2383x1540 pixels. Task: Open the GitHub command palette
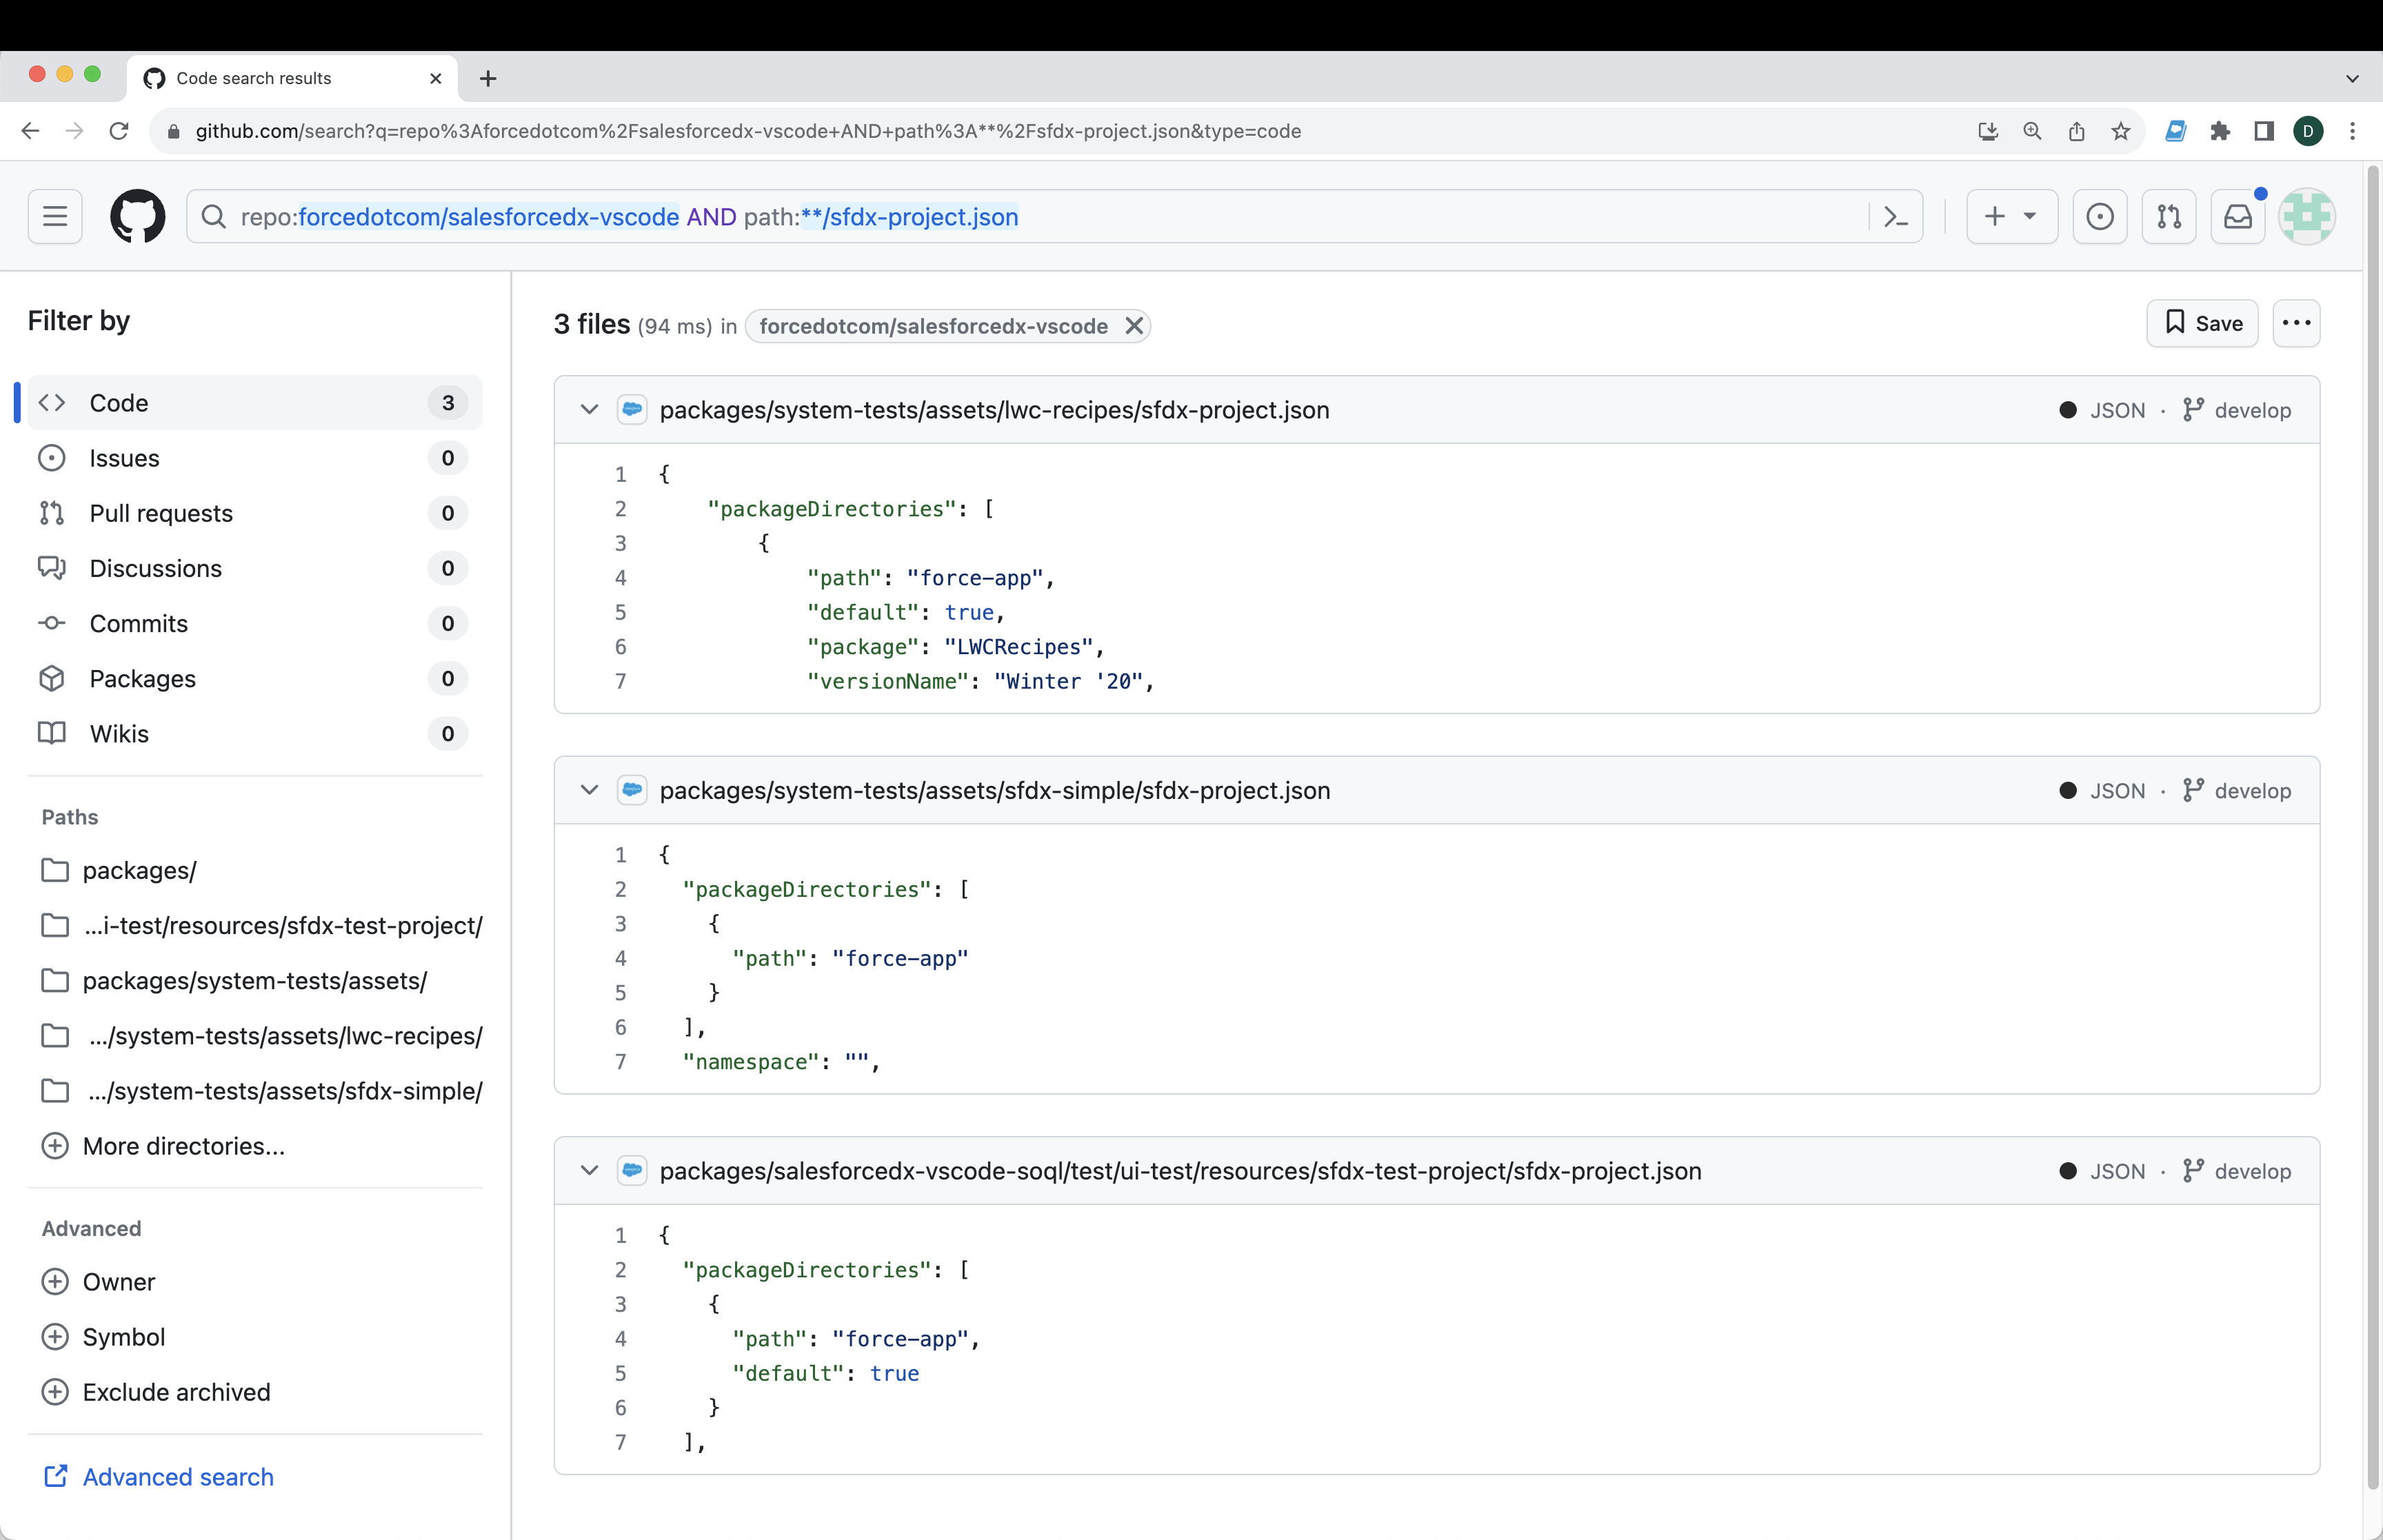pos(1896,216)
